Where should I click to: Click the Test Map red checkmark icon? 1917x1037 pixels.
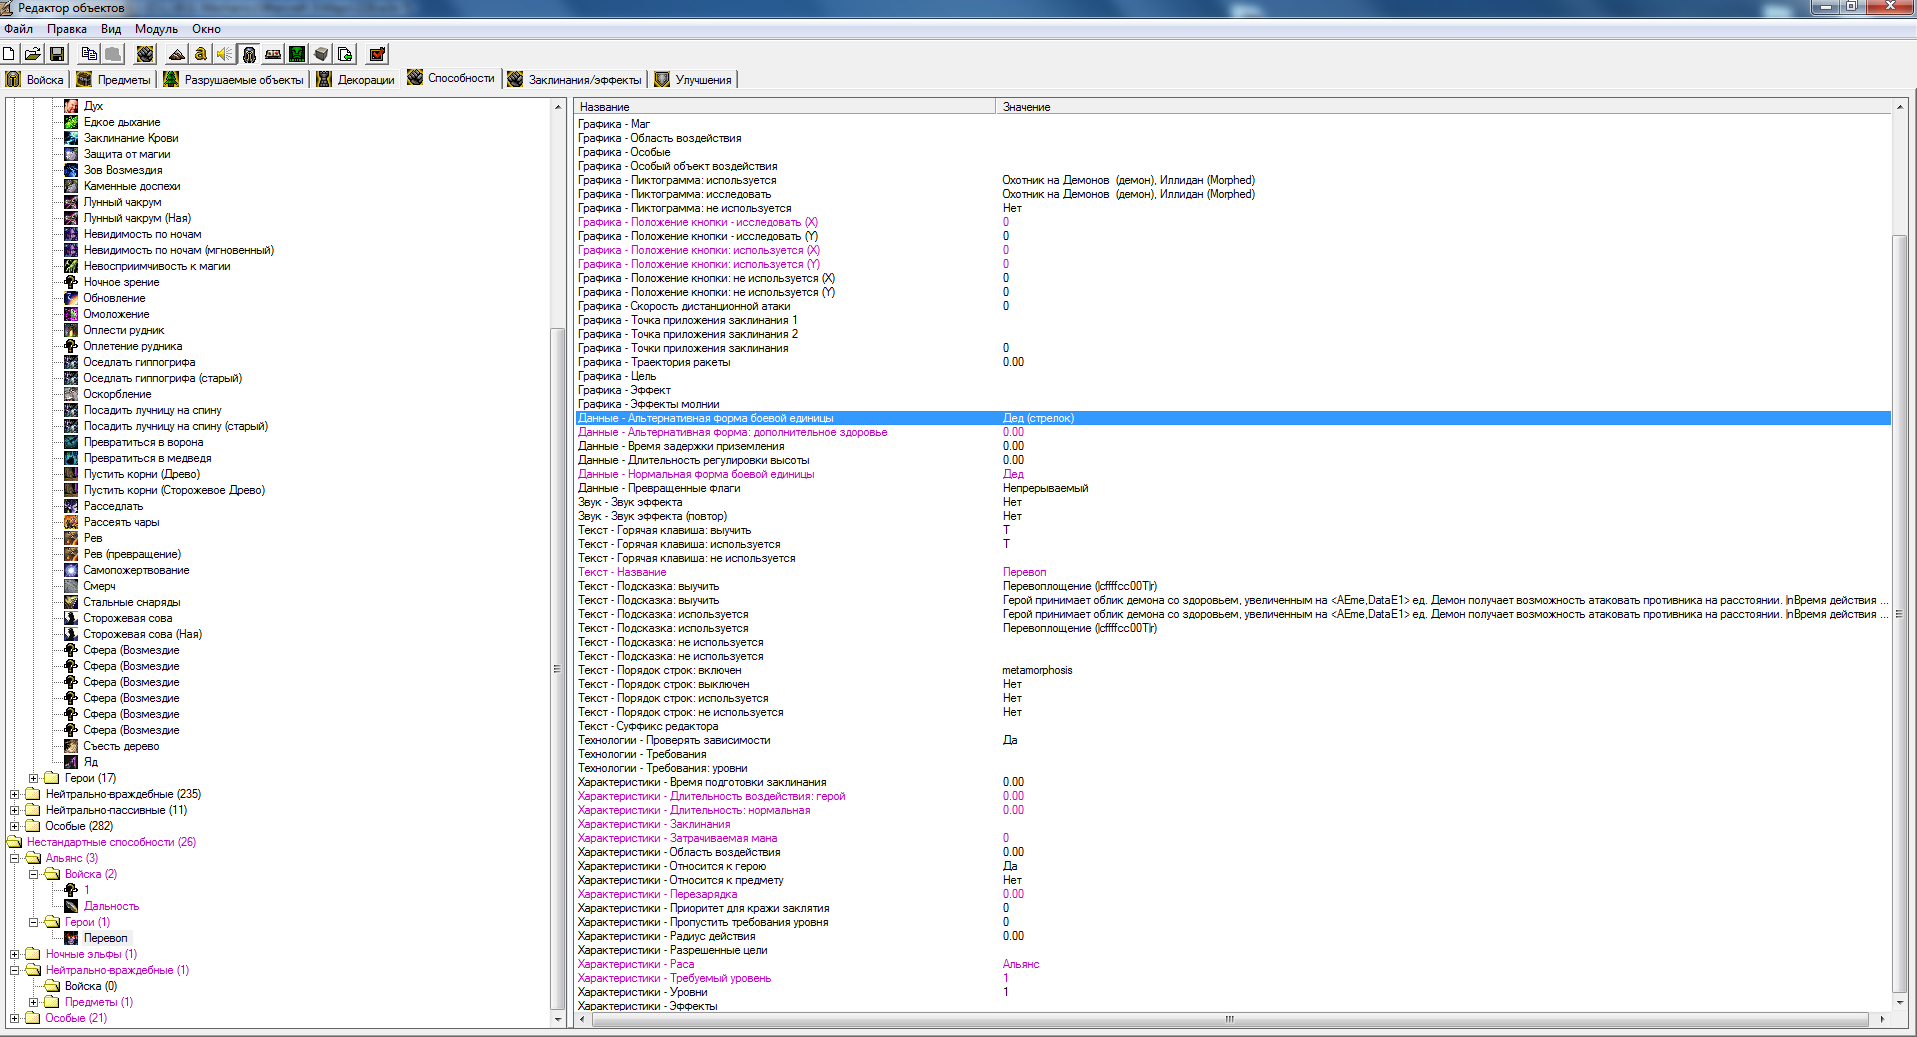click(377, 54)
